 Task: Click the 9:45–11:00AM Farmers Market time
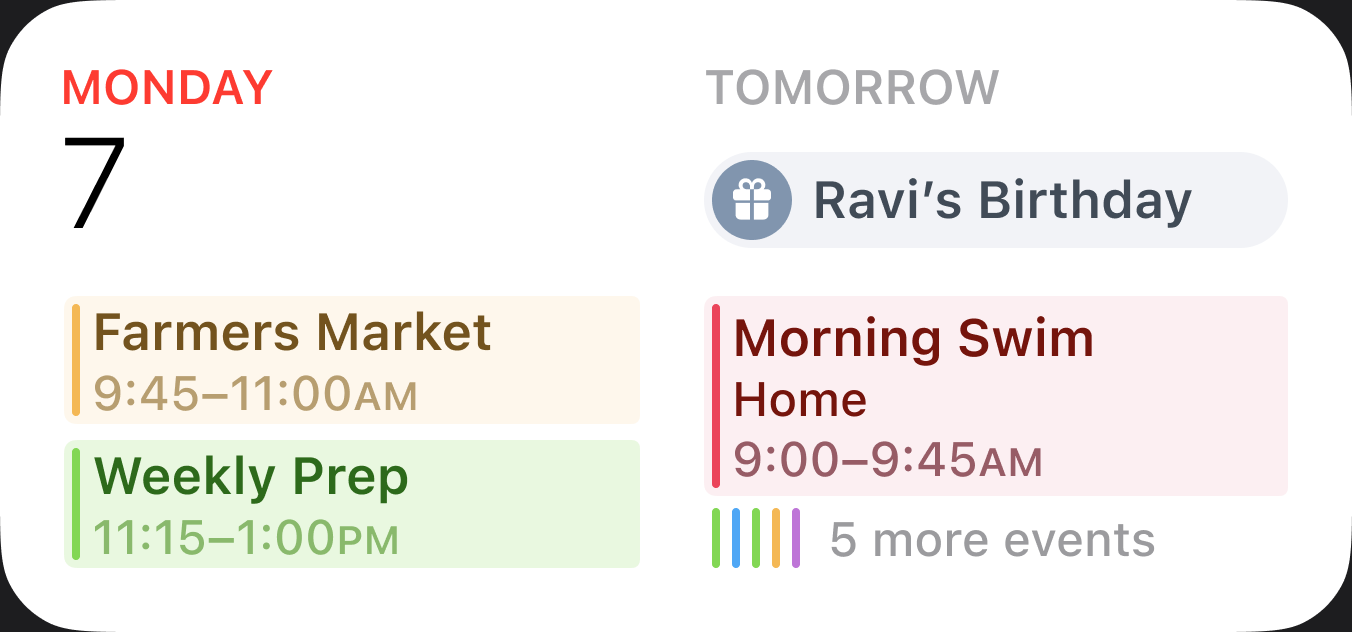tap(255, 394)
